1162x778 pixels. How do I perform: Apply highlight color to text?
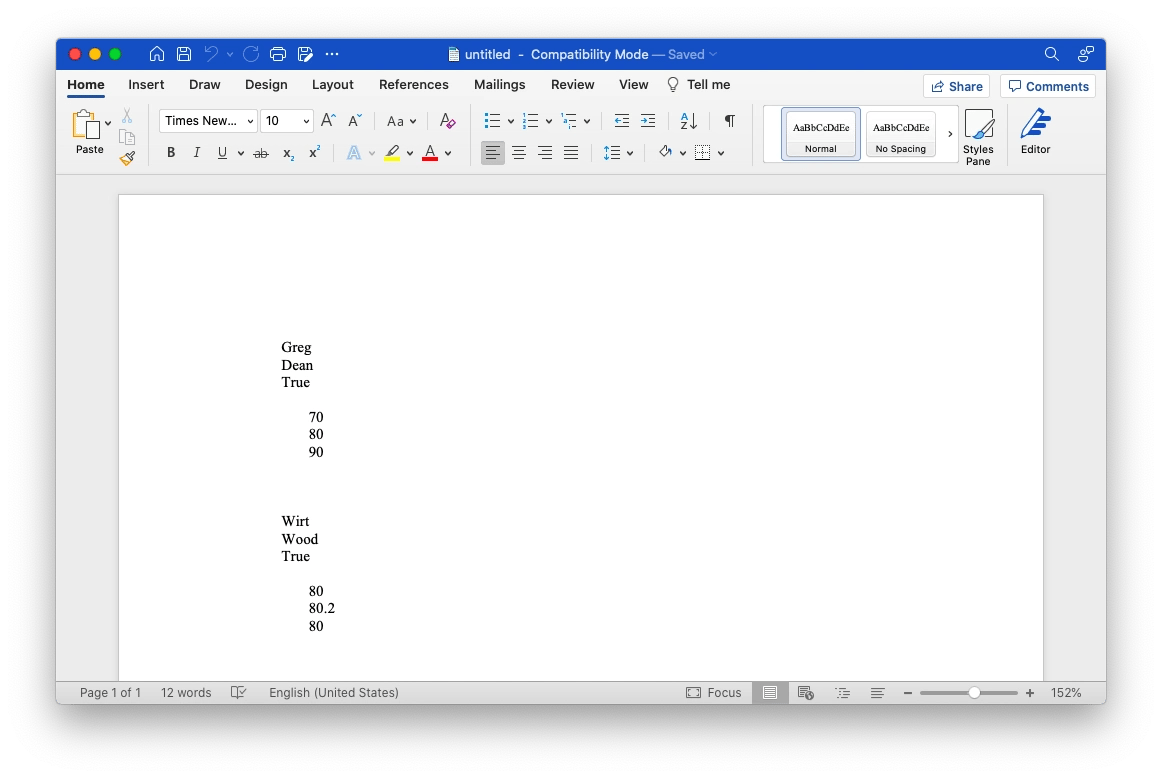(392, 152)
